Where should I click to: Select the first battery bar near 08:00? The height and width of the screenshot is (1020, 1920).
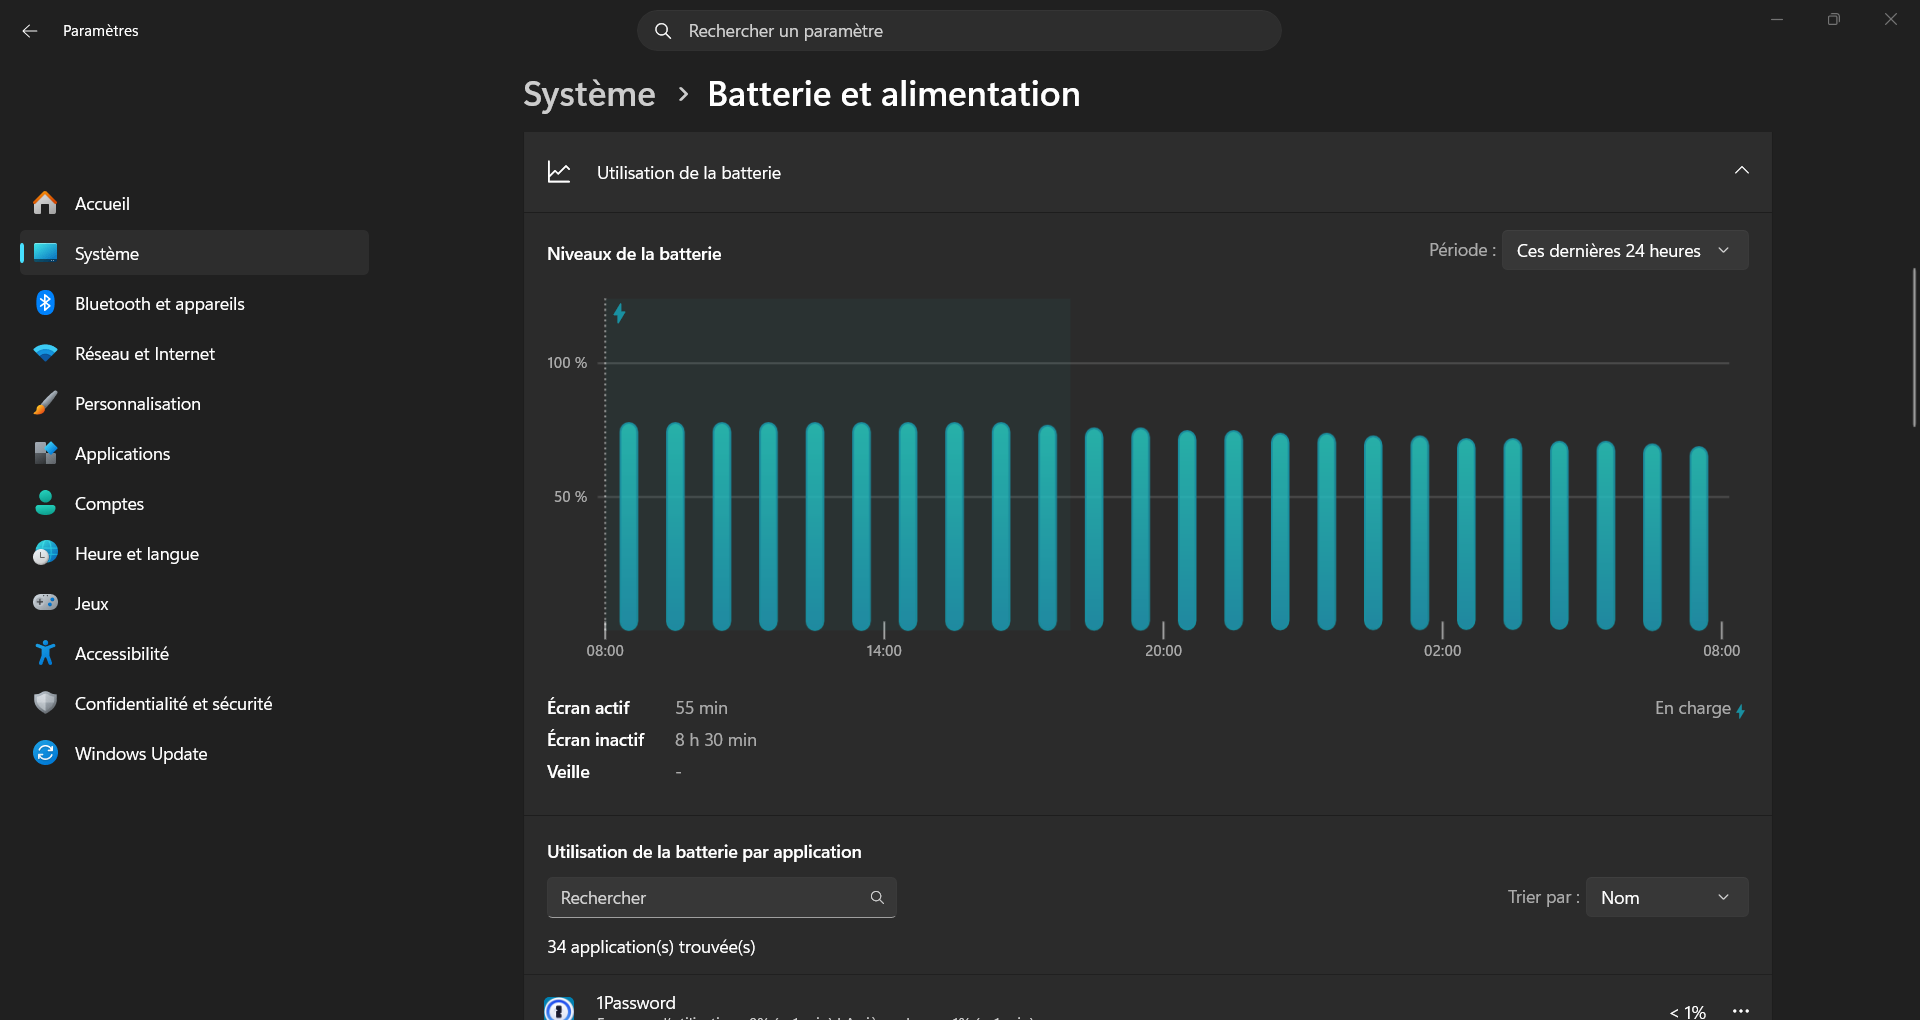click(629, 526)
